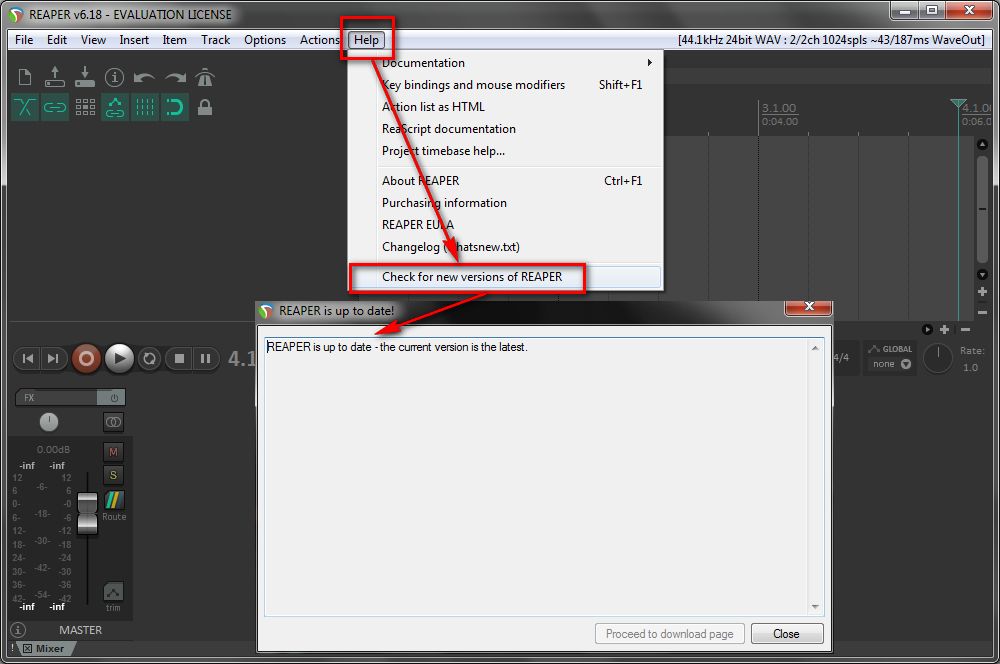Toggle repeat in the transport bar

tap(149, 358)
